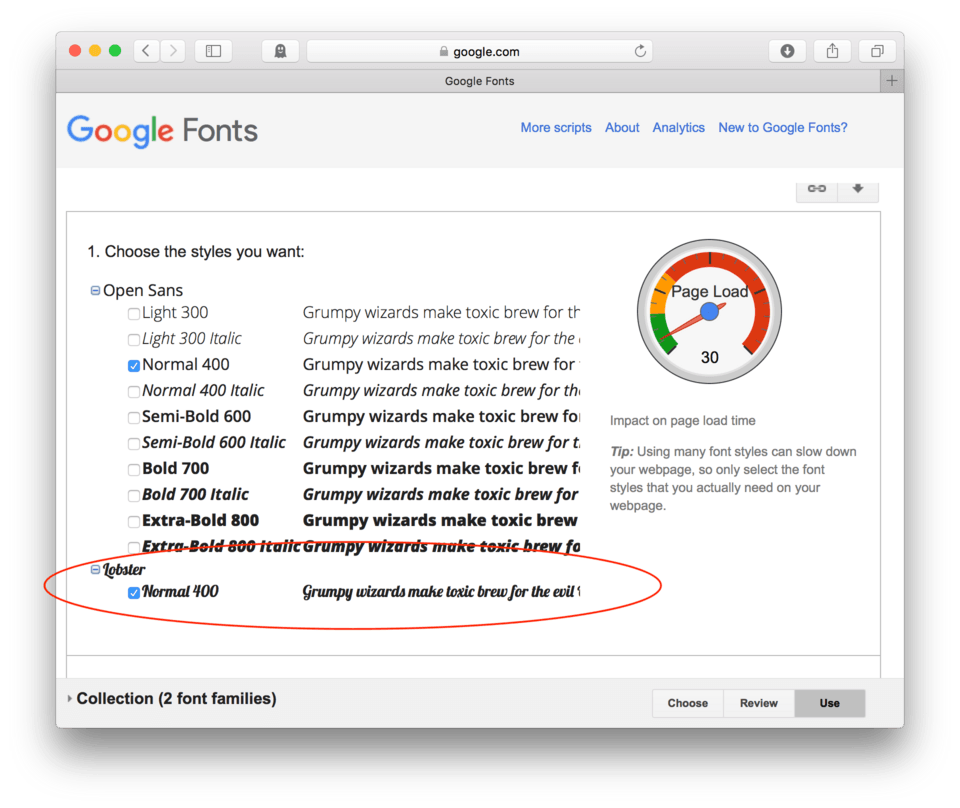Open the New to Google Fonts? link
The height and width of the screenshot is (808, 960).
[783, 127]
